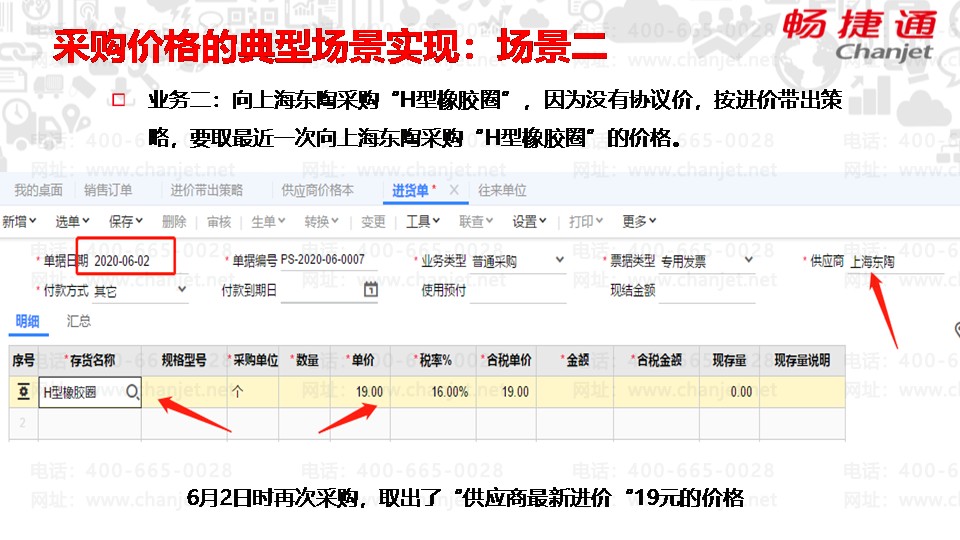The height and width of the screenshot is (540, 960).
Task: Click the 现结金额 input field
Action: (707, 291)
